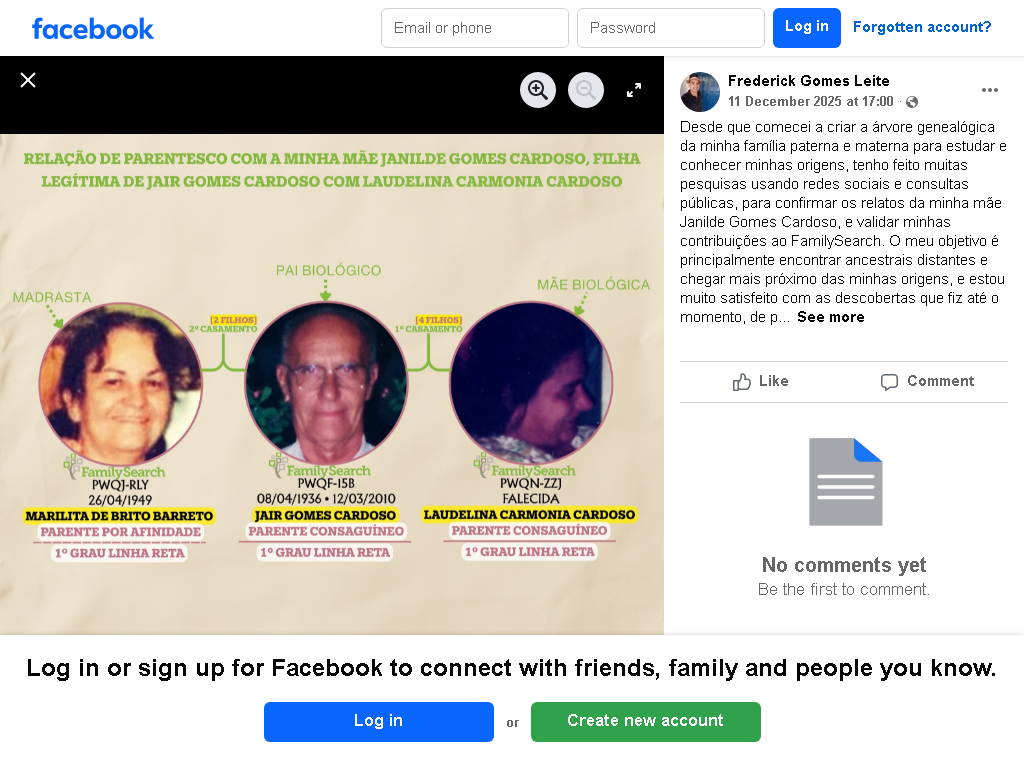1024x768 pixels.
Task: Open the Frederick Gomes Leite profile name link
Action: pyautogui.click(x=808, y=81)
